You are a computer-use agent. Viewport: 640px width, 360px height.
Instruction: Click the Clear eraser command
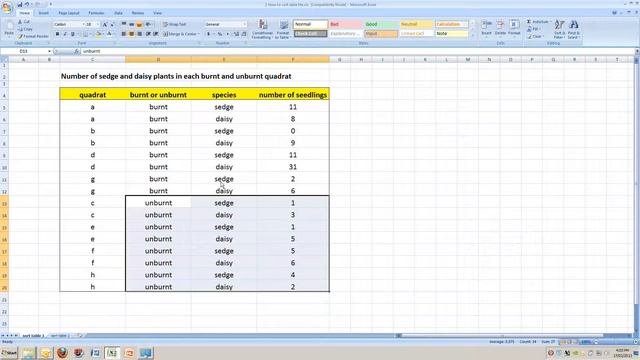[x=536, y=36]
